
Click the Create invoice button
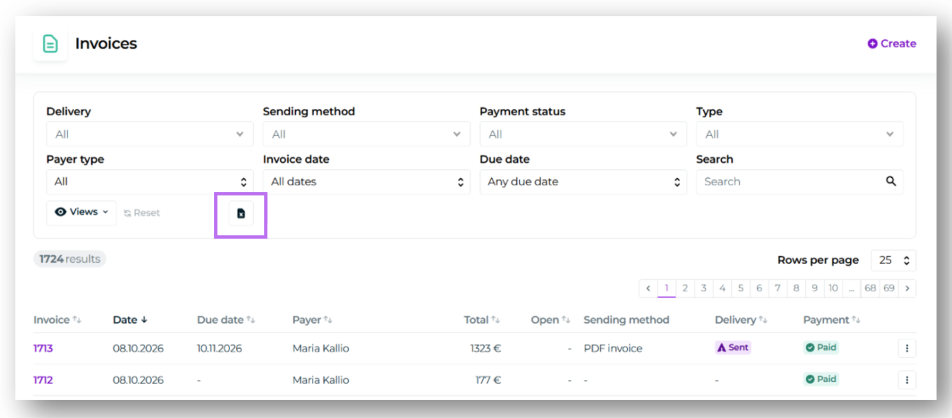(892, 44)
